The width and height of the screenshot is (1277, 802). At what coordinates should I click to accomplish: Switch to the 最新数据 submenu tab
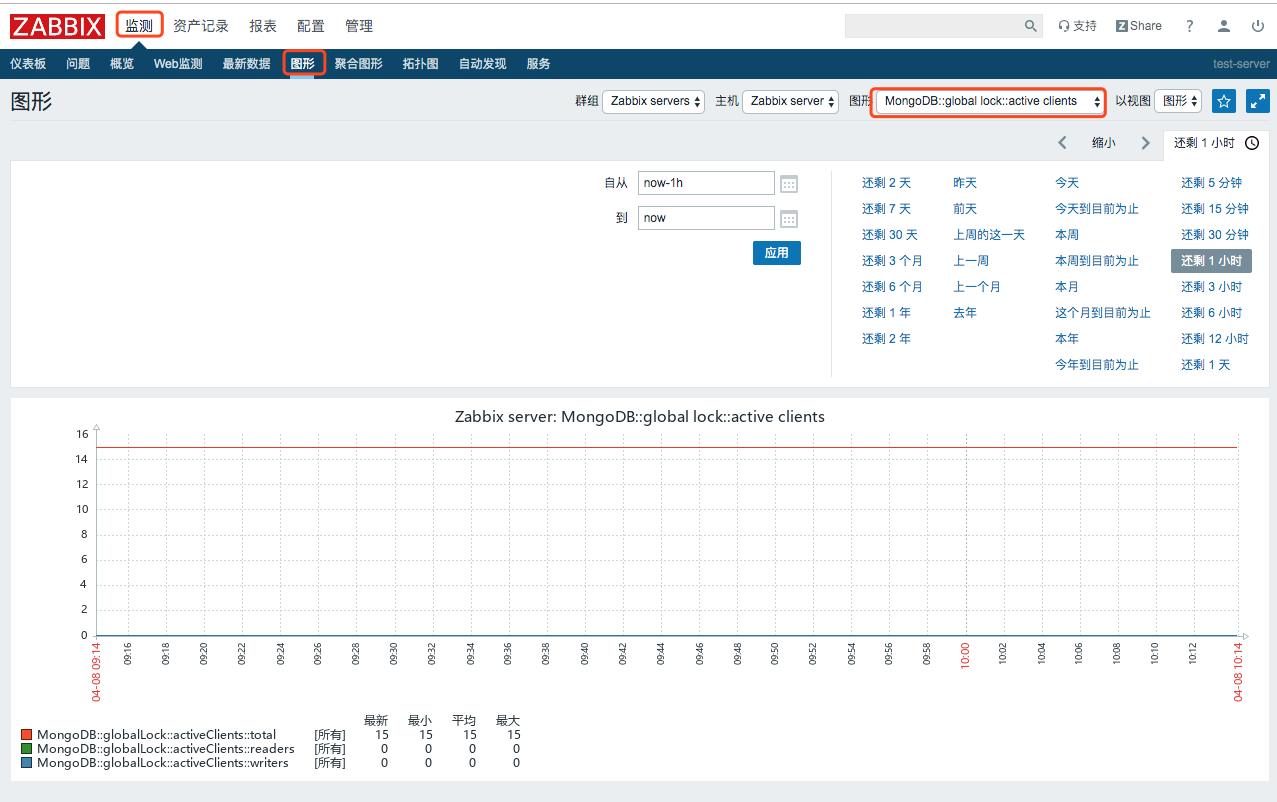pos(246,64)
